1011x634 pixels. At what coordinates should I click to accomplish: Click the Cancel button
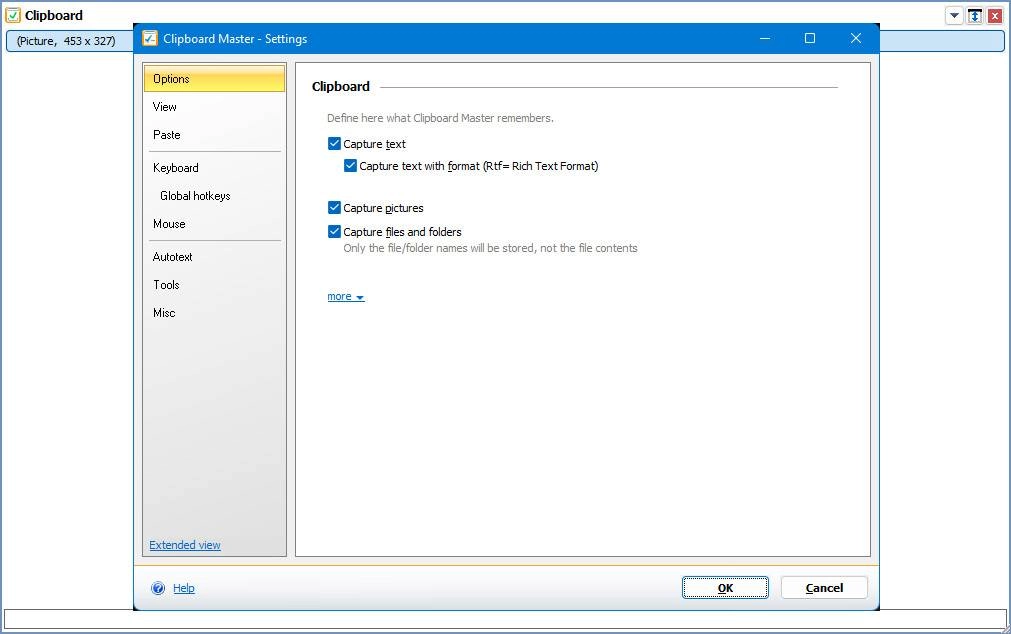click(x=824, y=588)
